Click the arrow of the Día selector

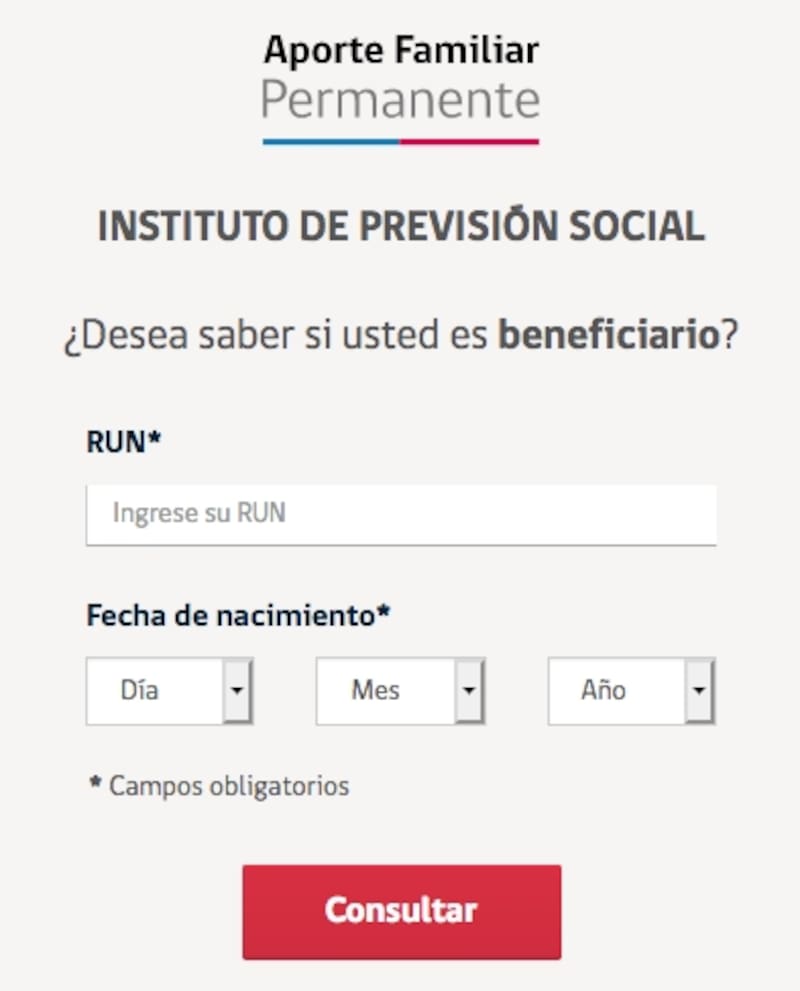(237, 690)
